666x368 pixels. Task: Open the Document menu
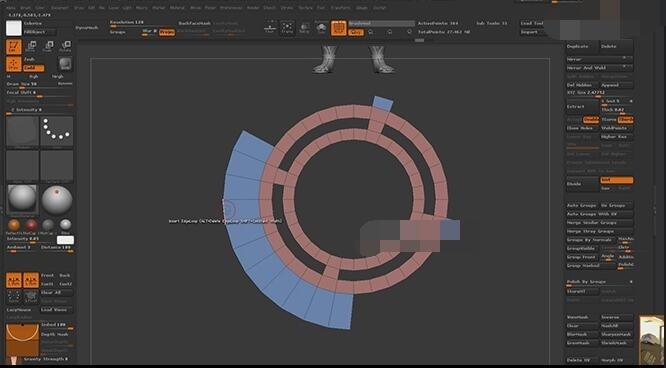(x=59, y=8)
